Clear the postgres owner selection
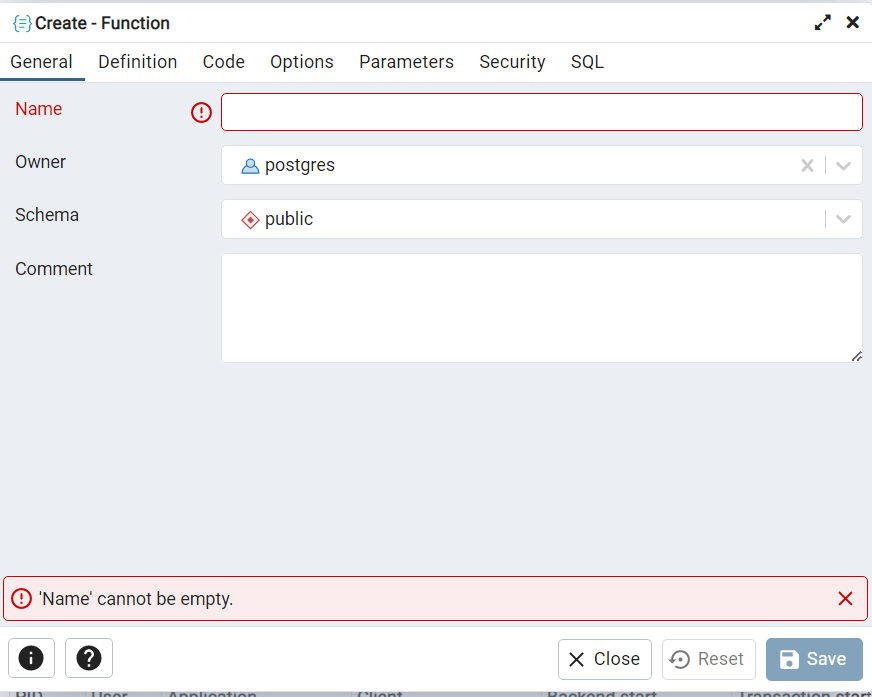872x697 pixels. pos(807,166)
